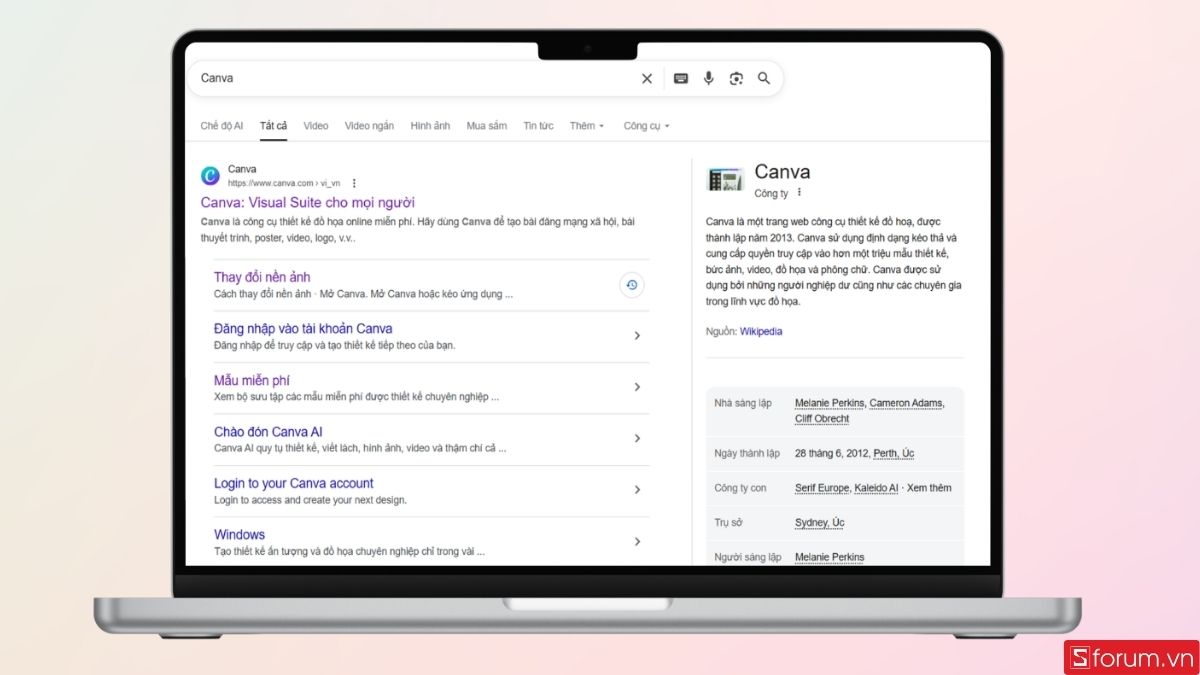Clear the search query with the X icon

pyautogui.click(x=646, y=78)
